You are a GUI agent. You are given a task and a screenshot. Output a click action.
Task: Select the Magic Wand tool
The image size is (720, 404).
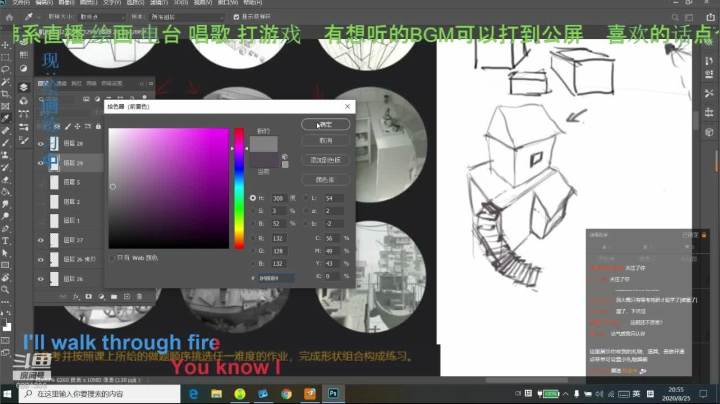6,82
